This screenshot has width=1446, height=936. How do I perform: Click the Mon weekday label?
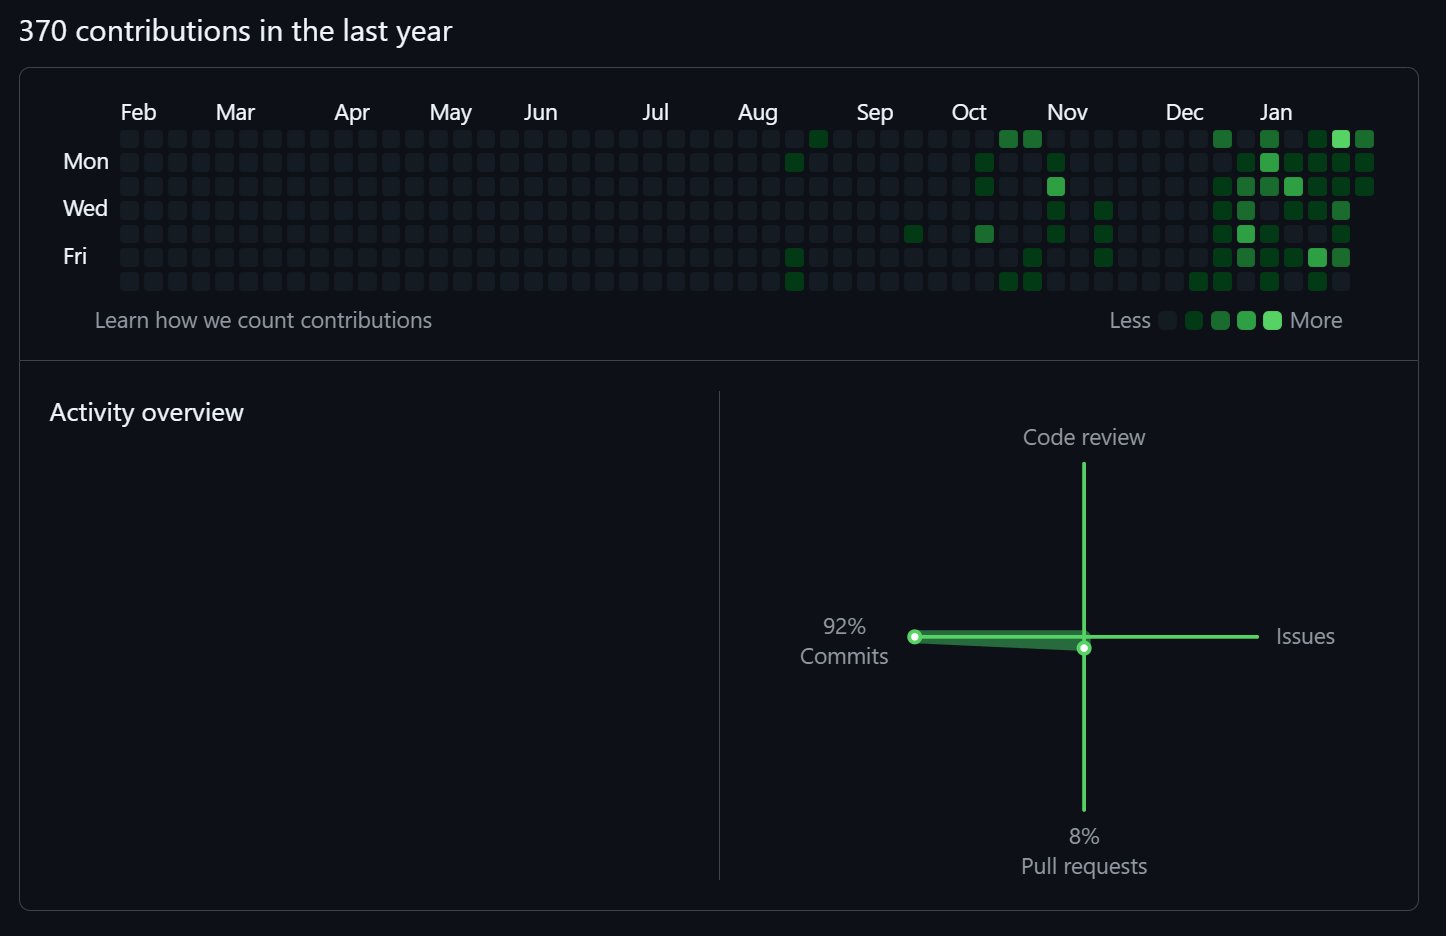(86, 161)
